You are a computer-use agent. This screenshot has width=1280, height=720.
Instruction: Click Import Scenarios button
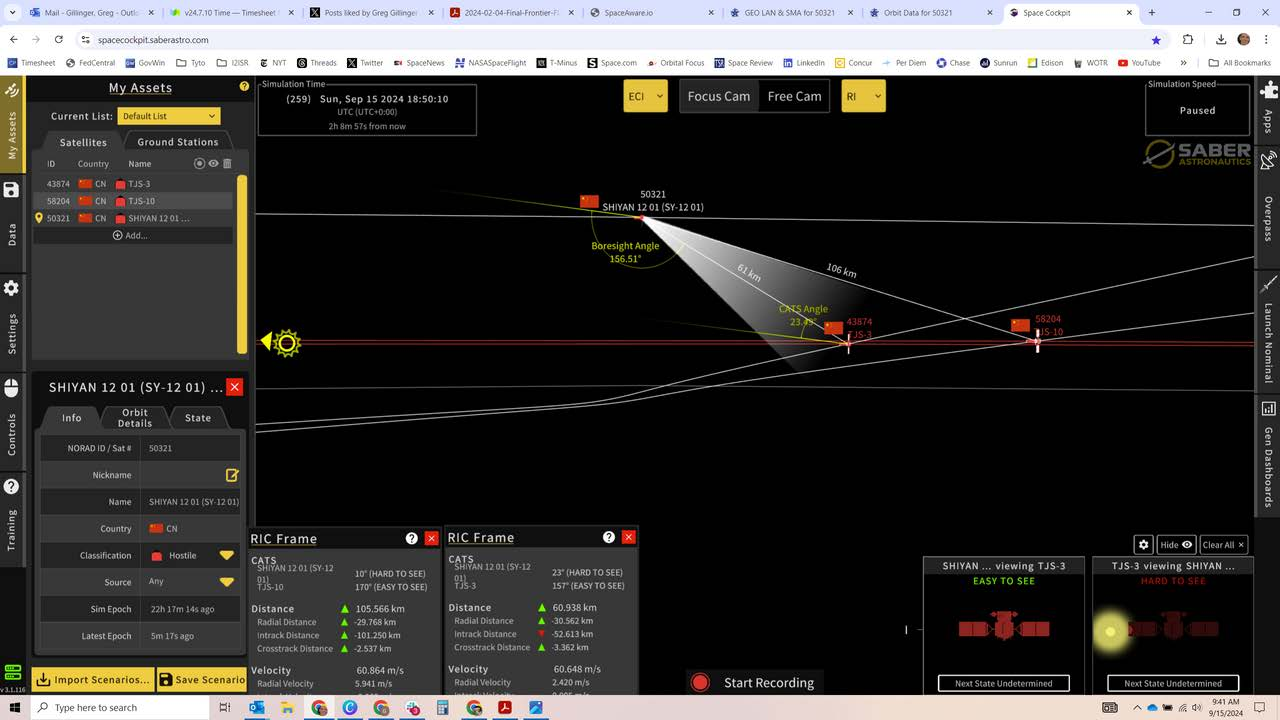pyautogui.click(x=93, y=680)
